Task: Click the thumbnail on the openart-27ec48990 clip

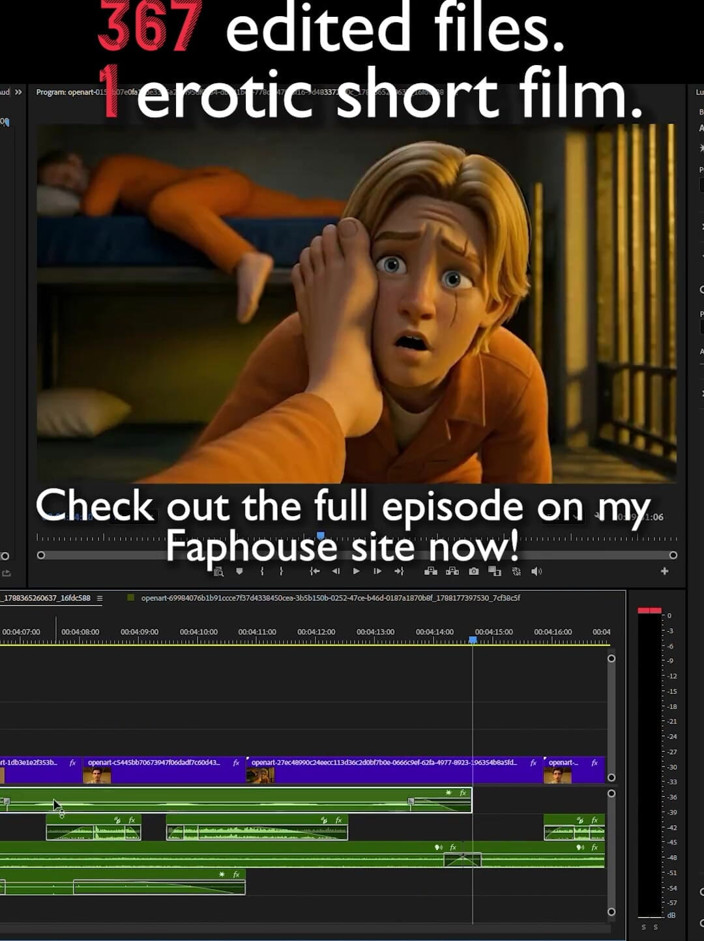Action: (260, 775)
